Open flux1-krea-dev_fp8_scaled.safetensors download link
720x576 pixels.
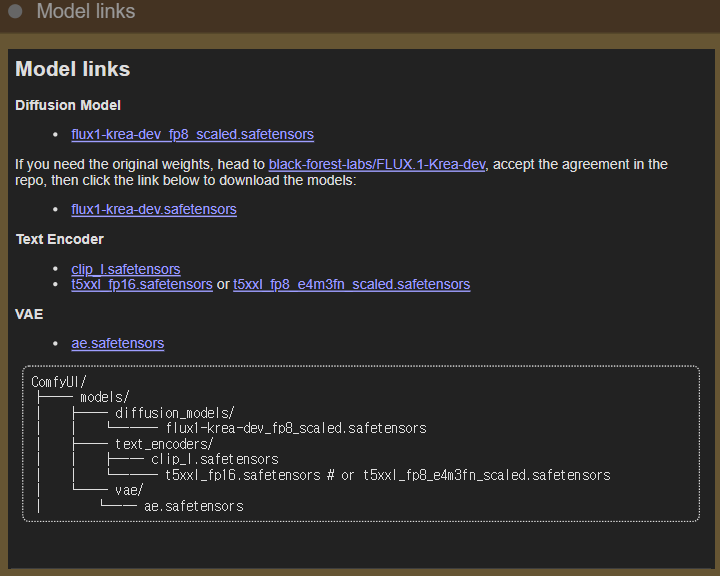click(192, 134)
